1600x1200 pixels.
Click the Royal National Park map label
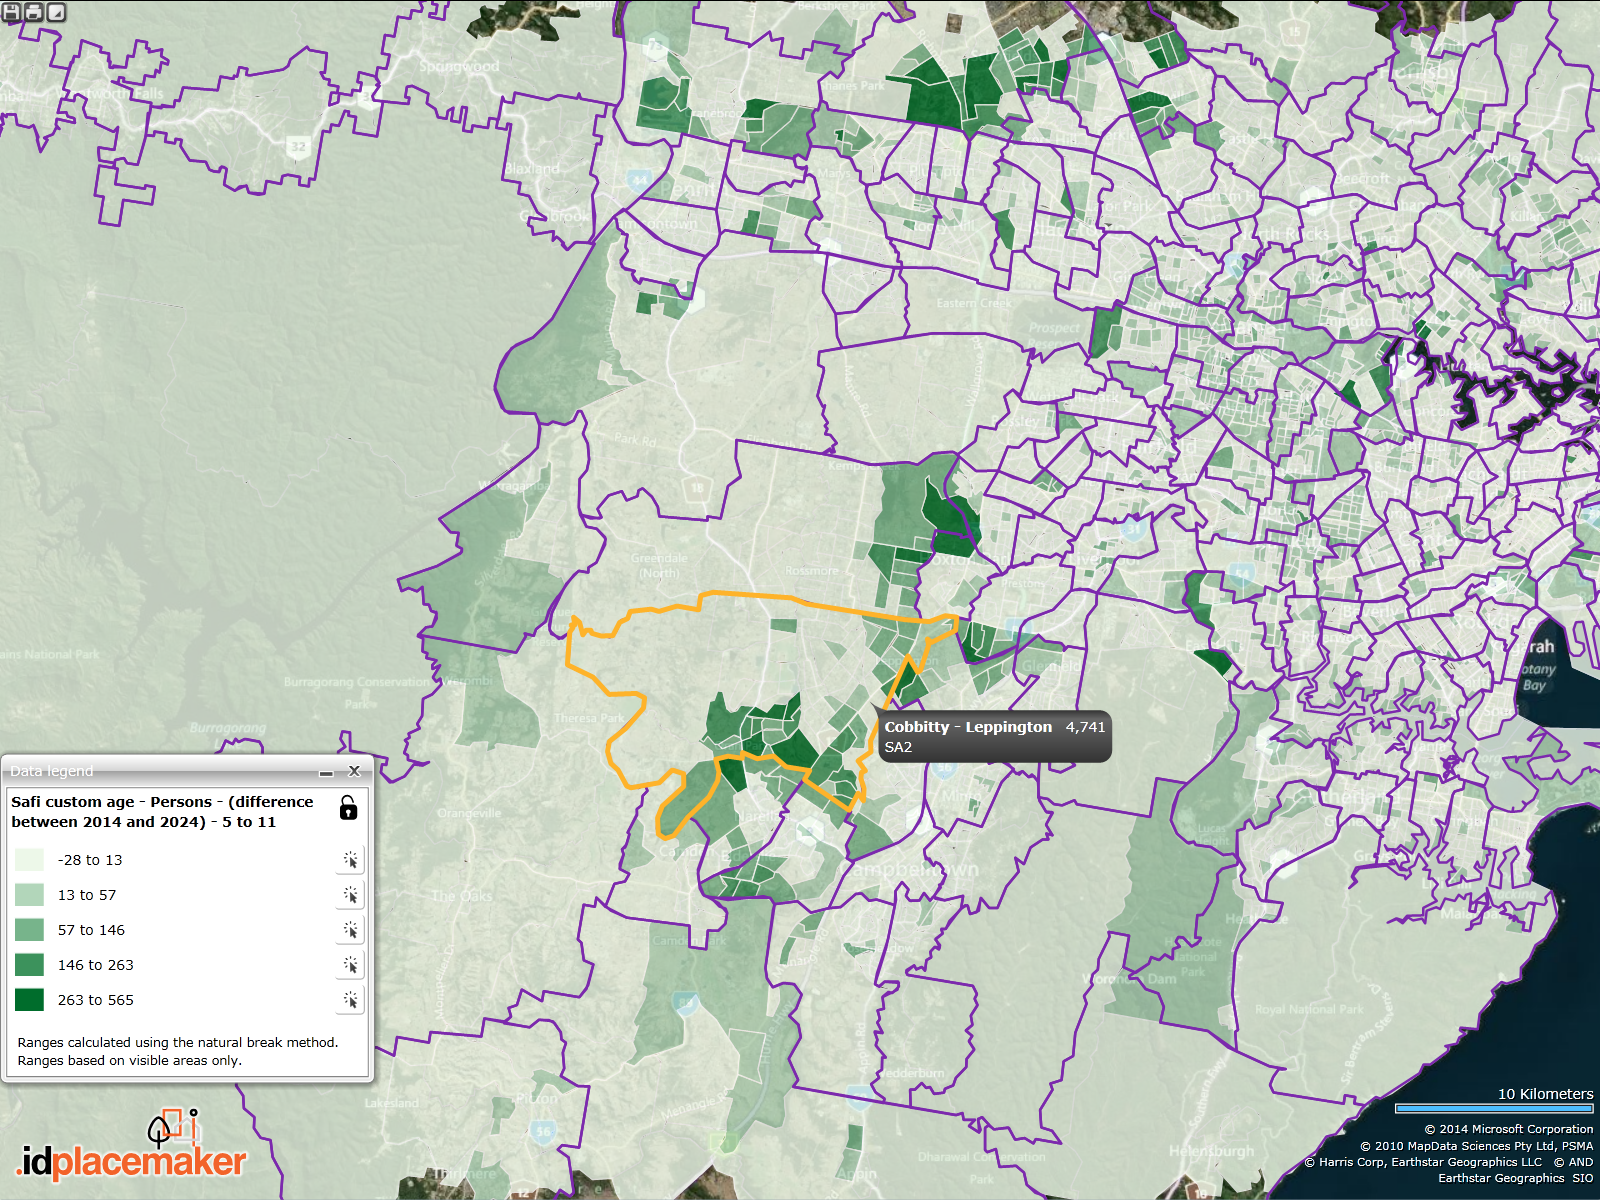1309,1009
